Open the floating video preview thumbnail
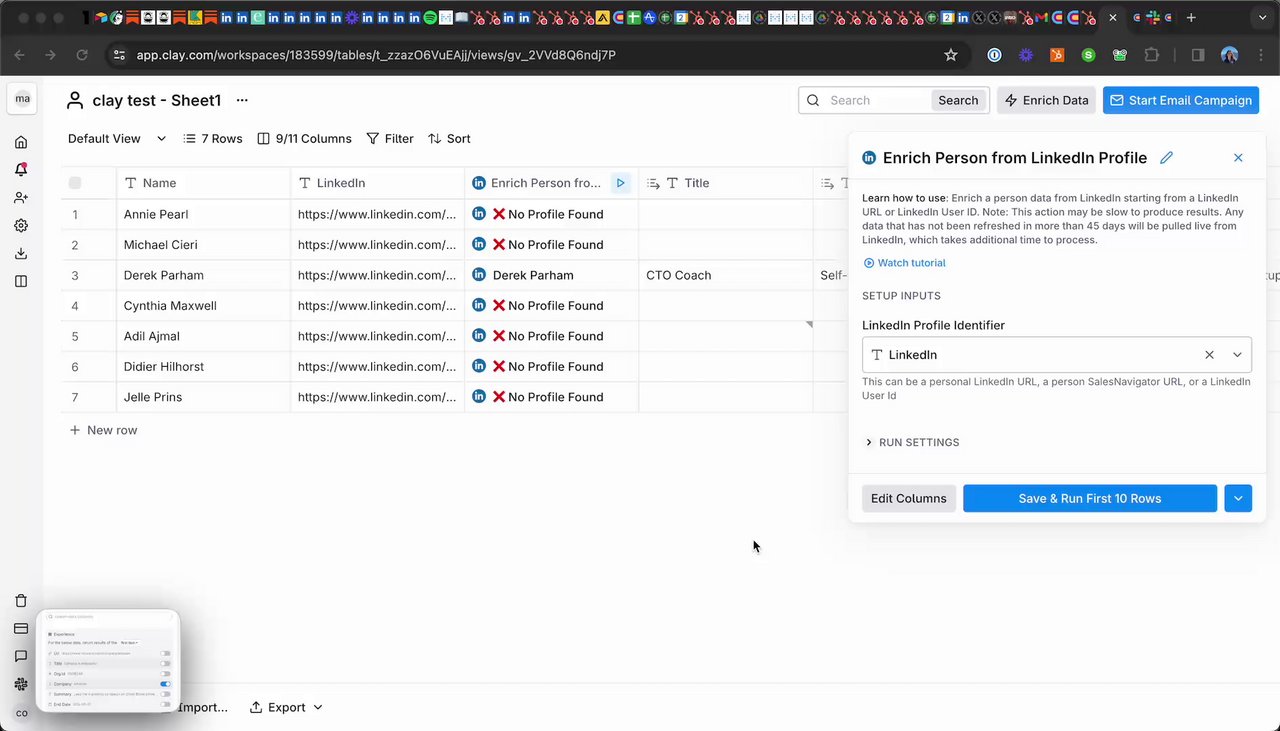This screenshot has height=731, width=1280. [x=108, y=661]
